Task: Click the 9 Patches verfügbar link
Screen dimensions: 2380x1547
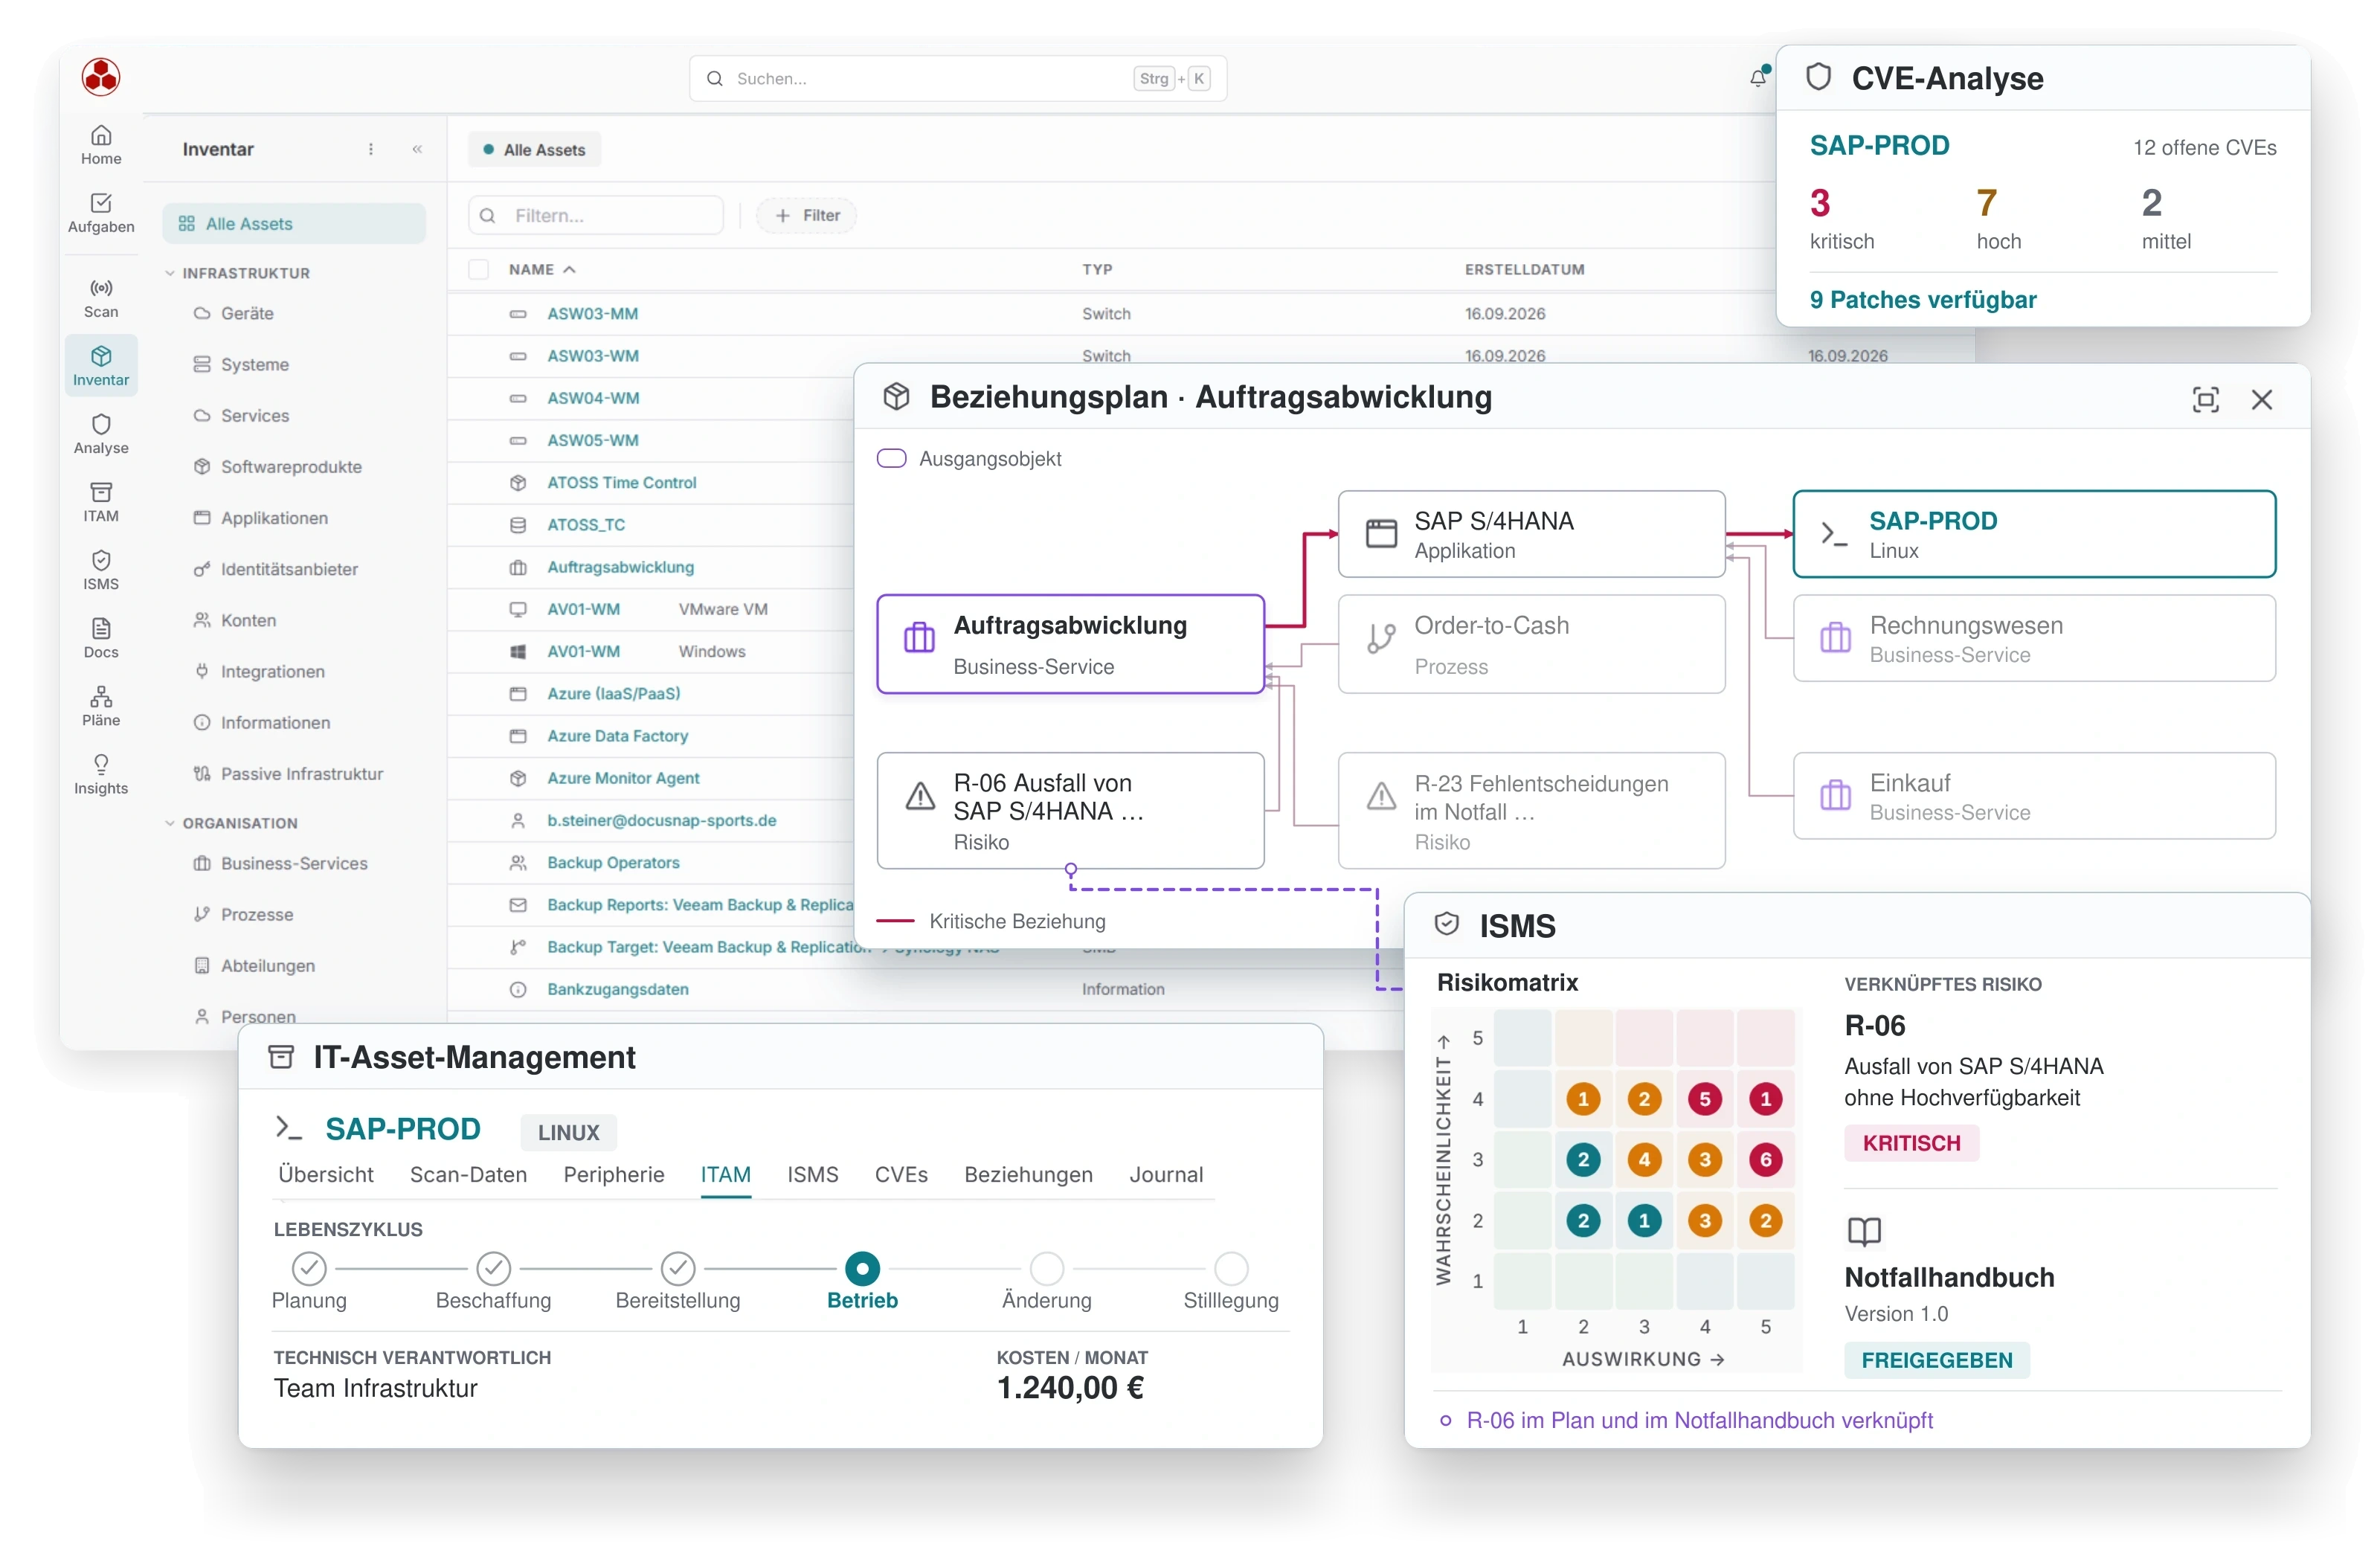Action: 1922,299
